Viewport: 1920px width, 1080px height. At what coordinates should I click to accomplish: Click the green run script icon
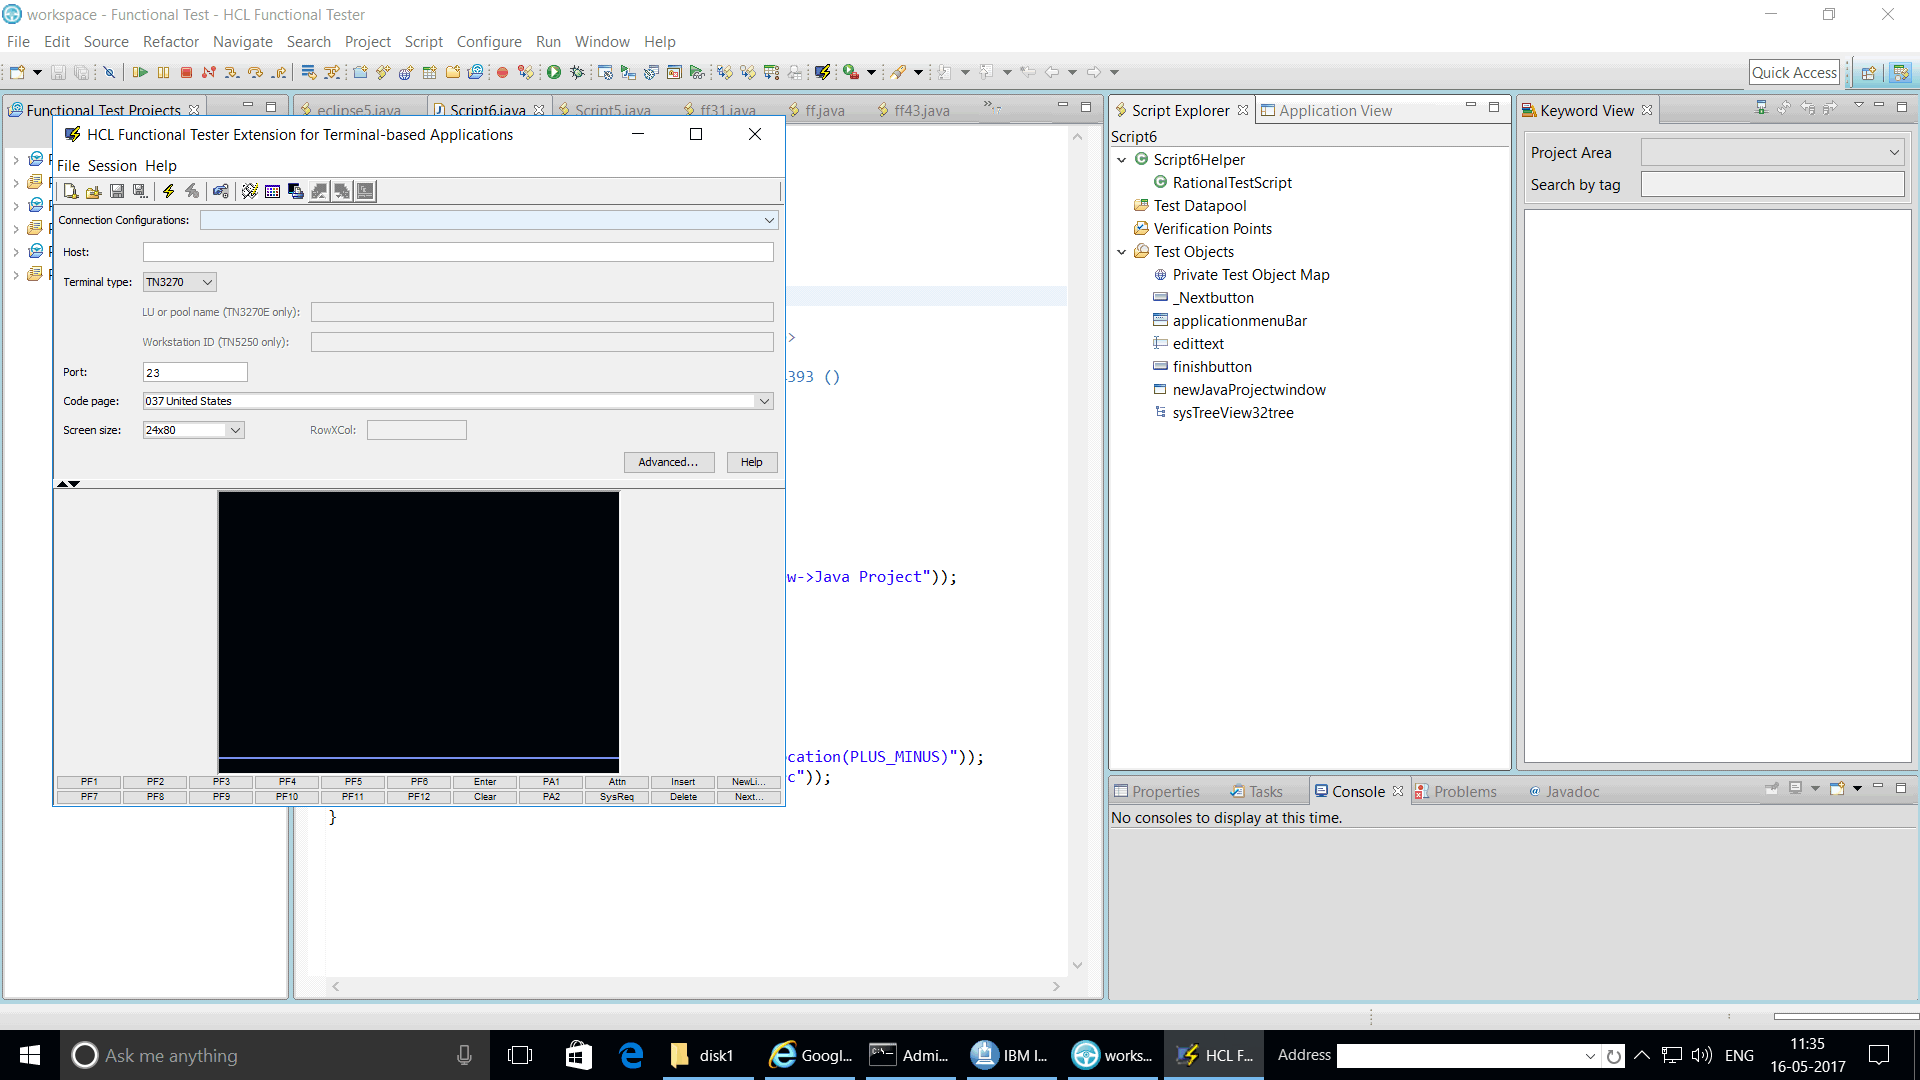(x=554, y=72)
